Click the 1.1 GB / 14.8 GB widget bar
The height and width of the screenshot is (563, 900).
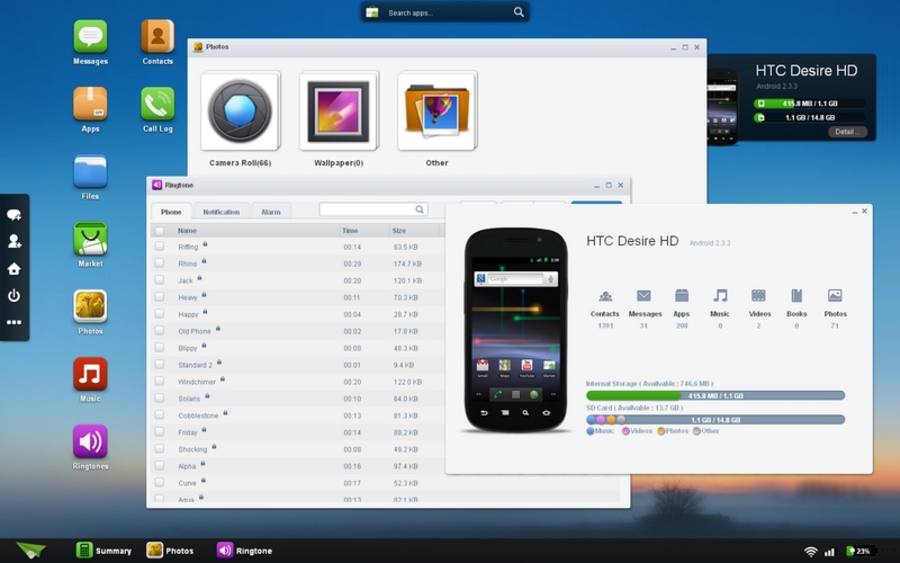coord(809,118)
